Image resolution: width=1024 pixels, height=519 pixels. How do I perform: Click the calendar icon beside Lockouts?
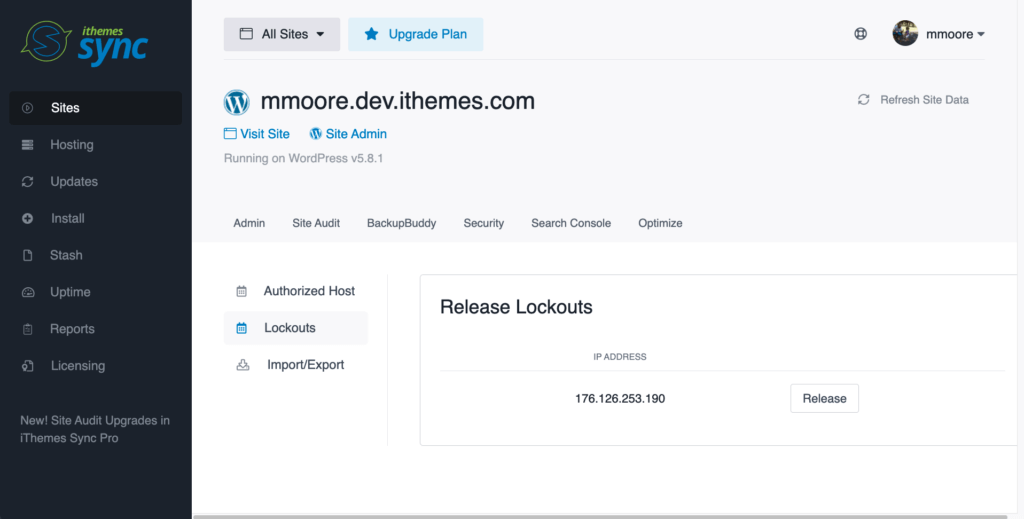click(242, 328)
